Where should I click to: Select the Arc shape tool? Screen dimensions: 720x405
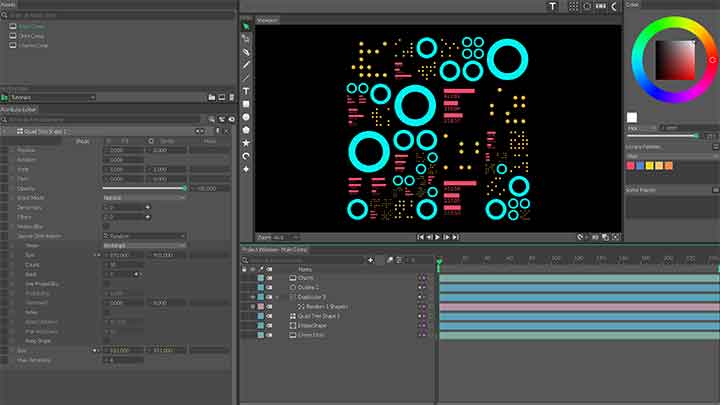pos(246,156)
